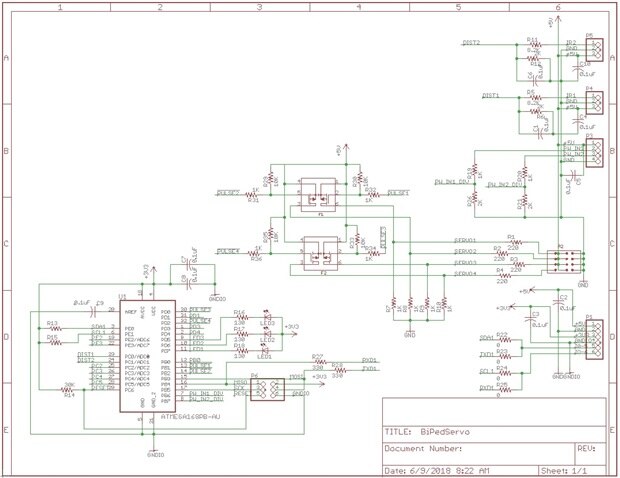Viewport: 620px width, 478px height.
Task: Click the Date 6/9/2018 8:22 AM text
Action: pos(437,470)
